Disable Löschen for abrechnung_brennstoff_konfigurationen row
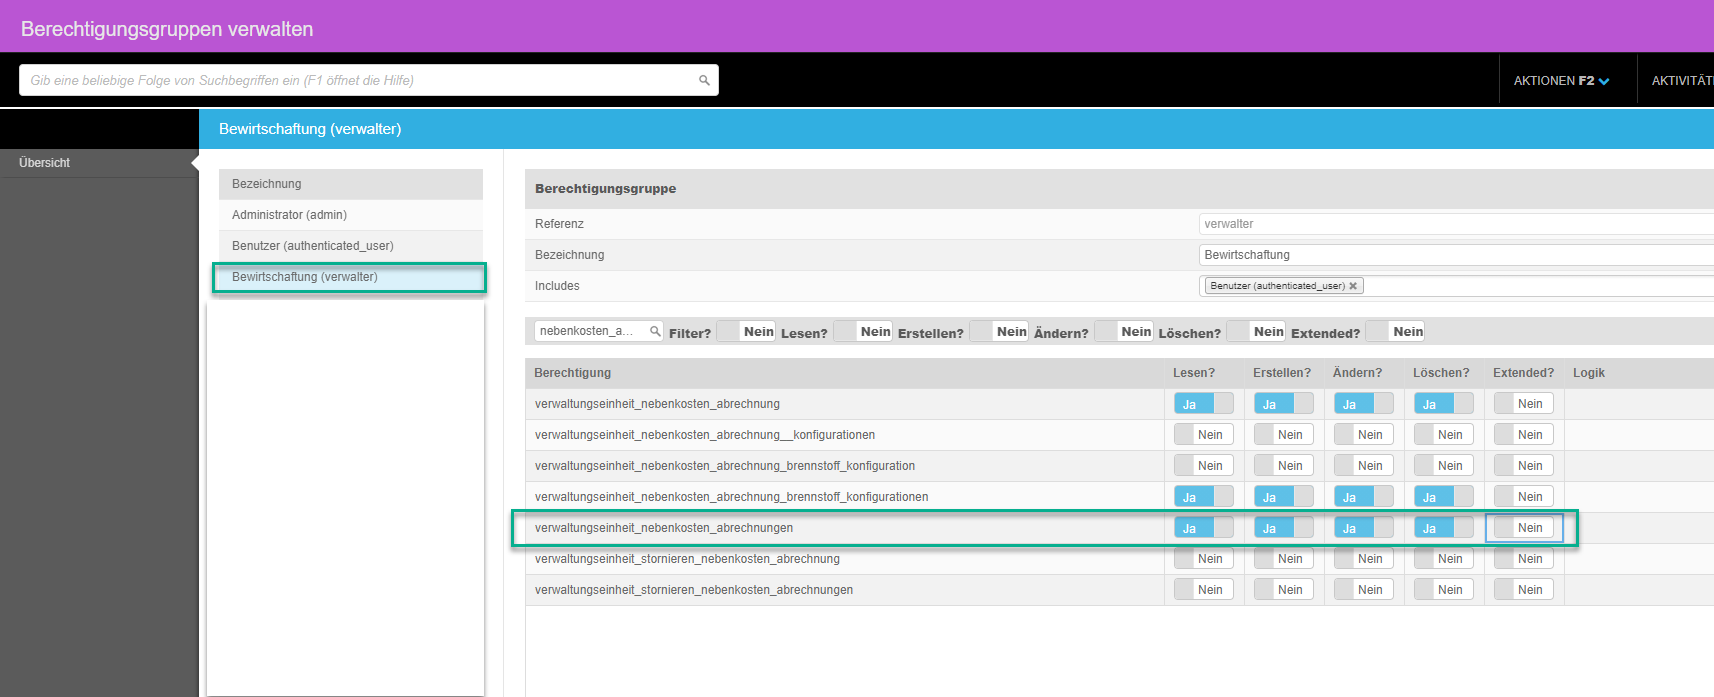 tap(1443, 497)
